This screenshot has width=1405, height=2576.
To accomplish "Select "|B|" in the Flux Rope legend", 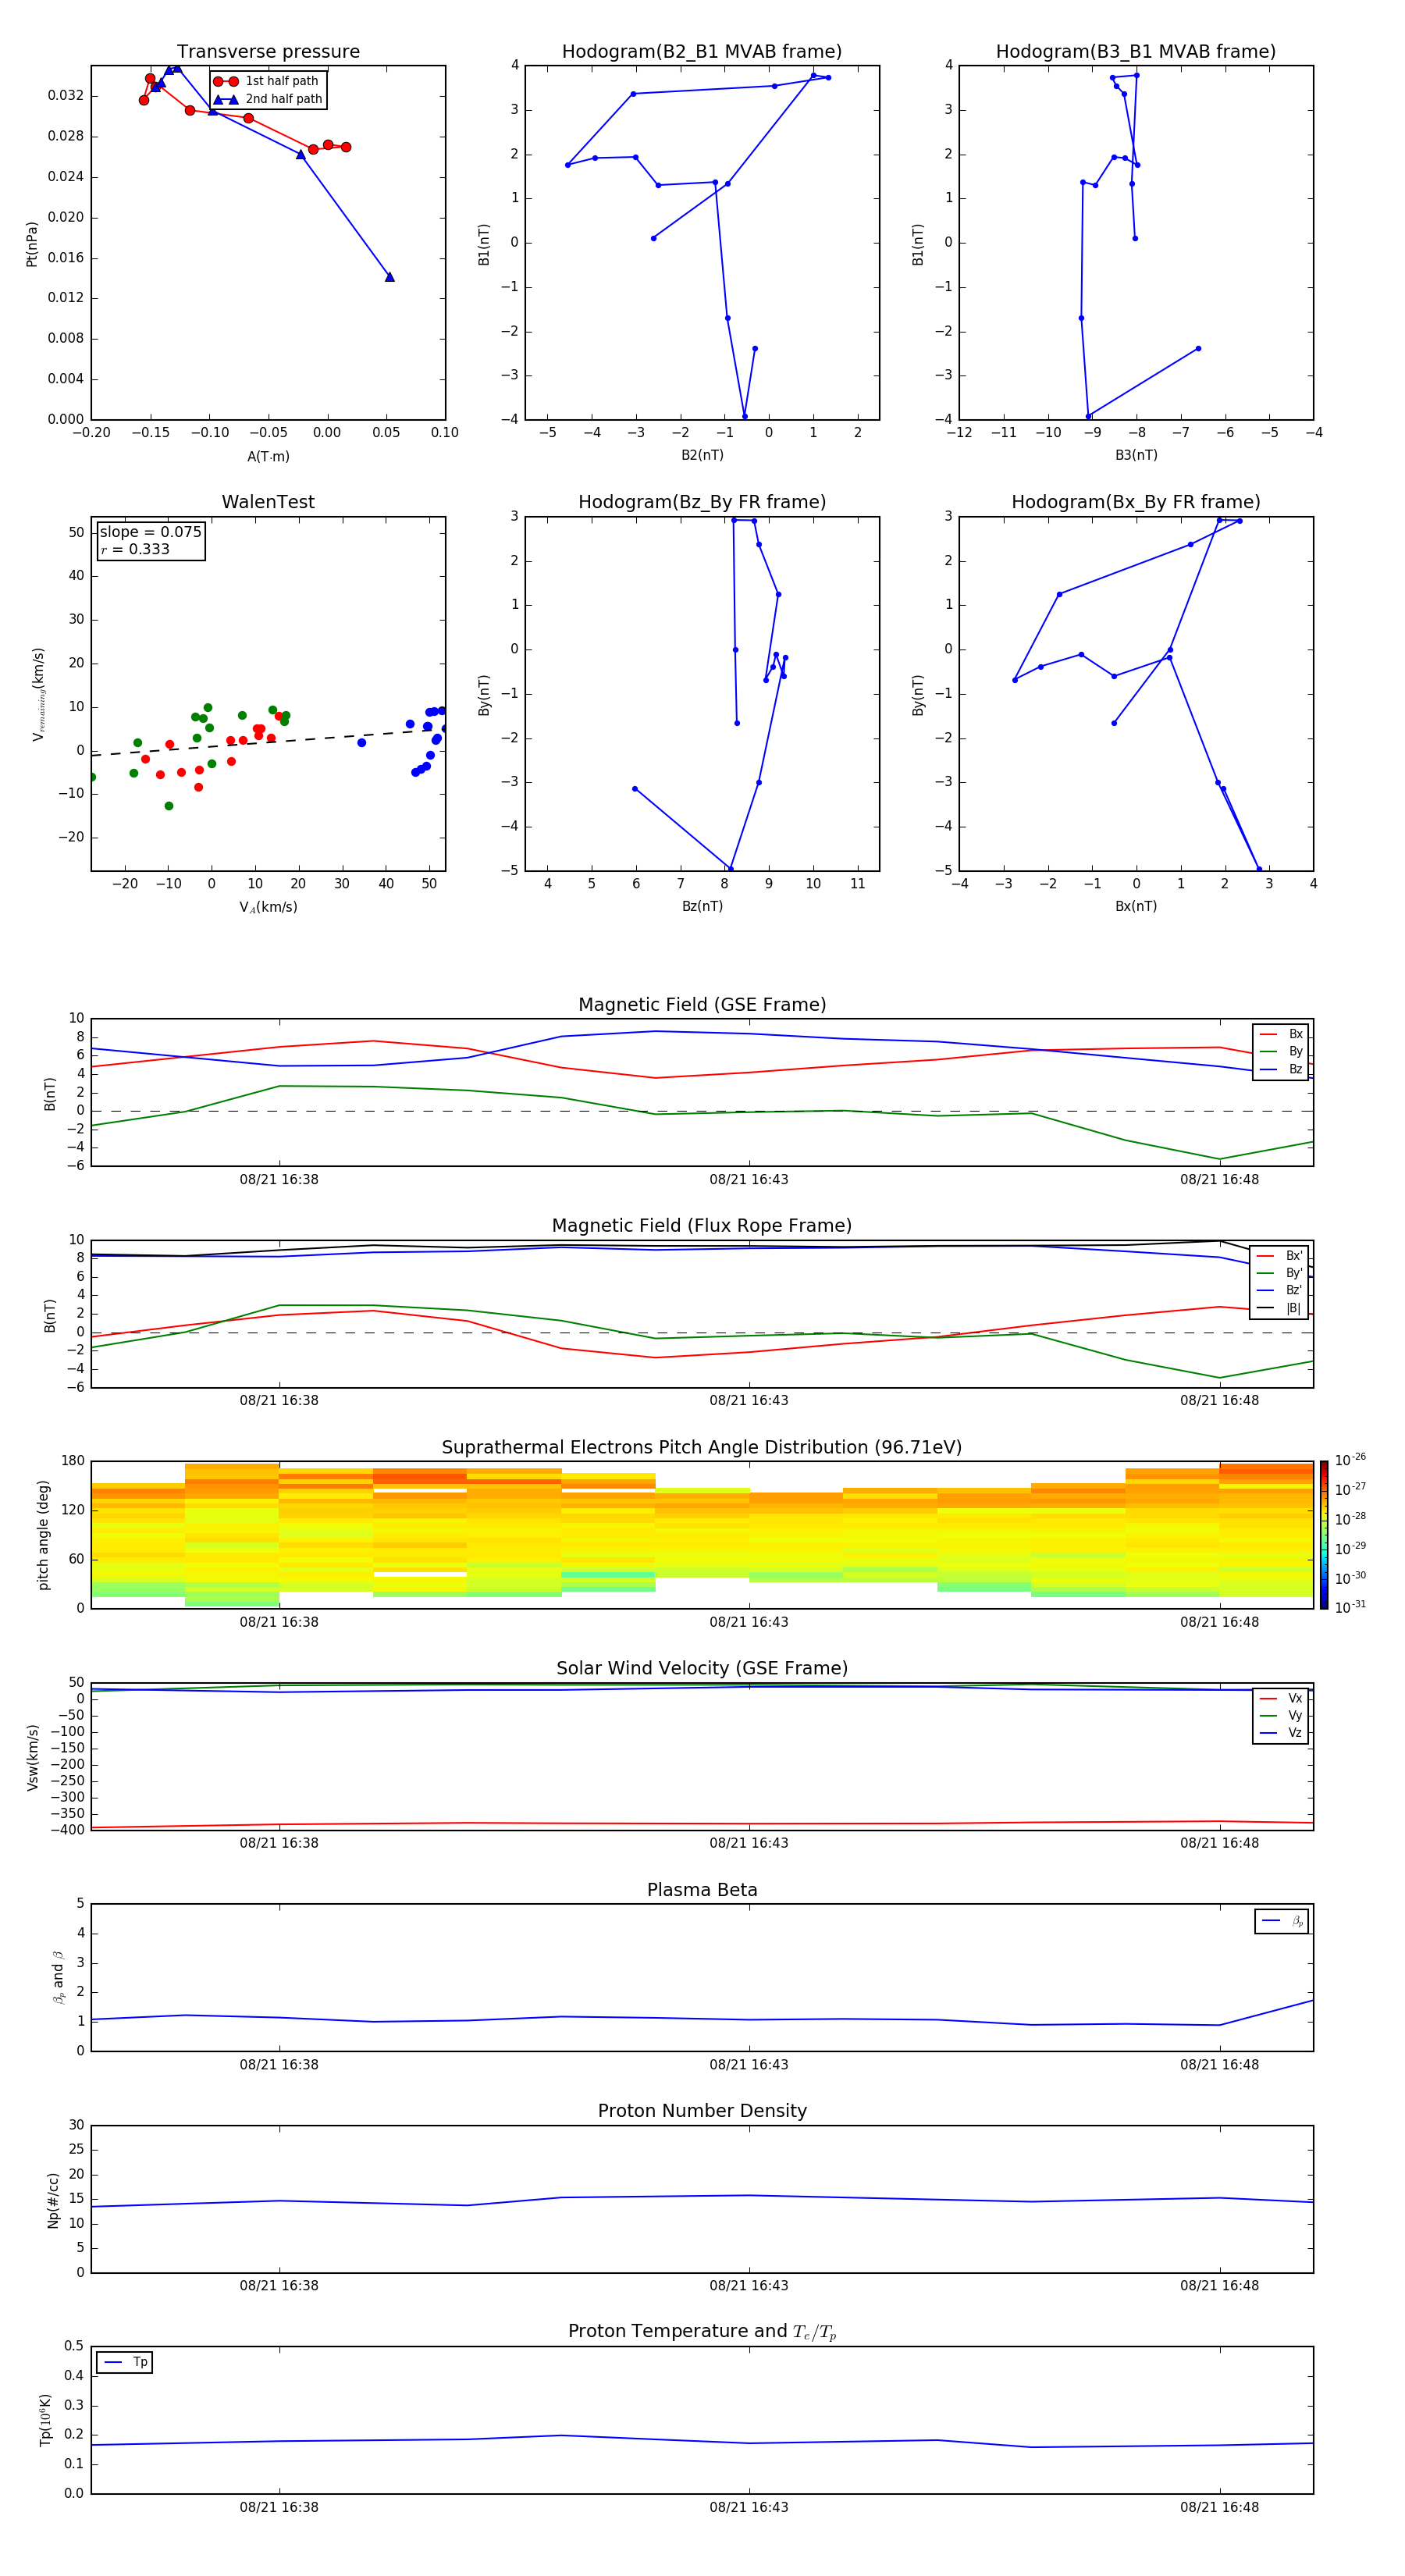I will click(x=1280, y=1308).
